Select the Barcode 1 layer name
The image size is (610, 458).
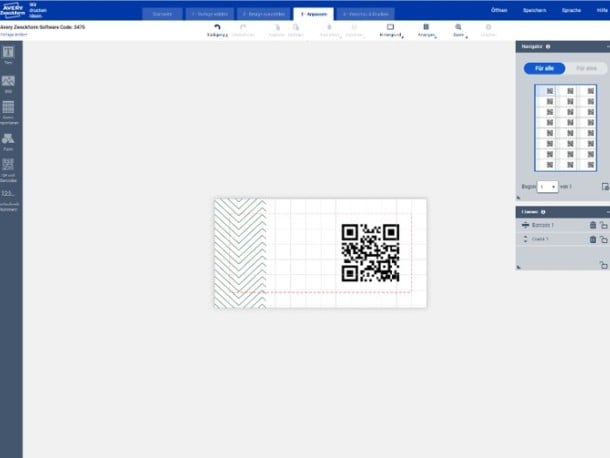point(542,225)
